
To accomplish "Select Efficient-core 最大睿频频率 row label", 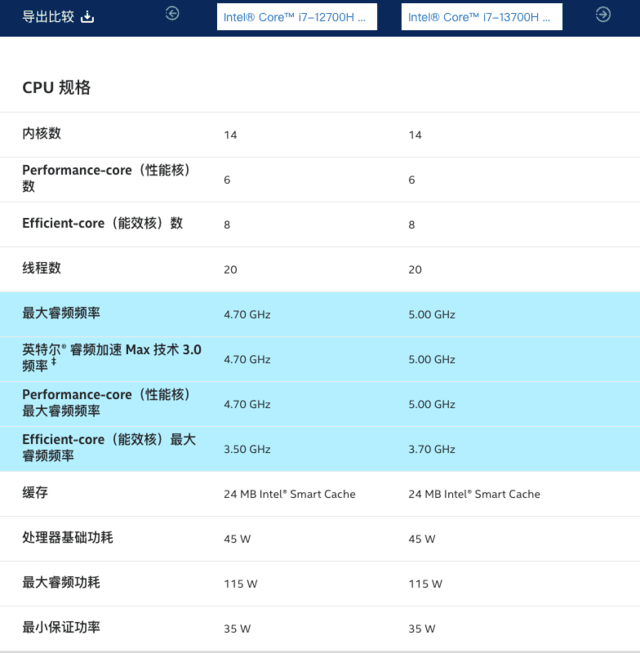I will click(x=109, y=447).
